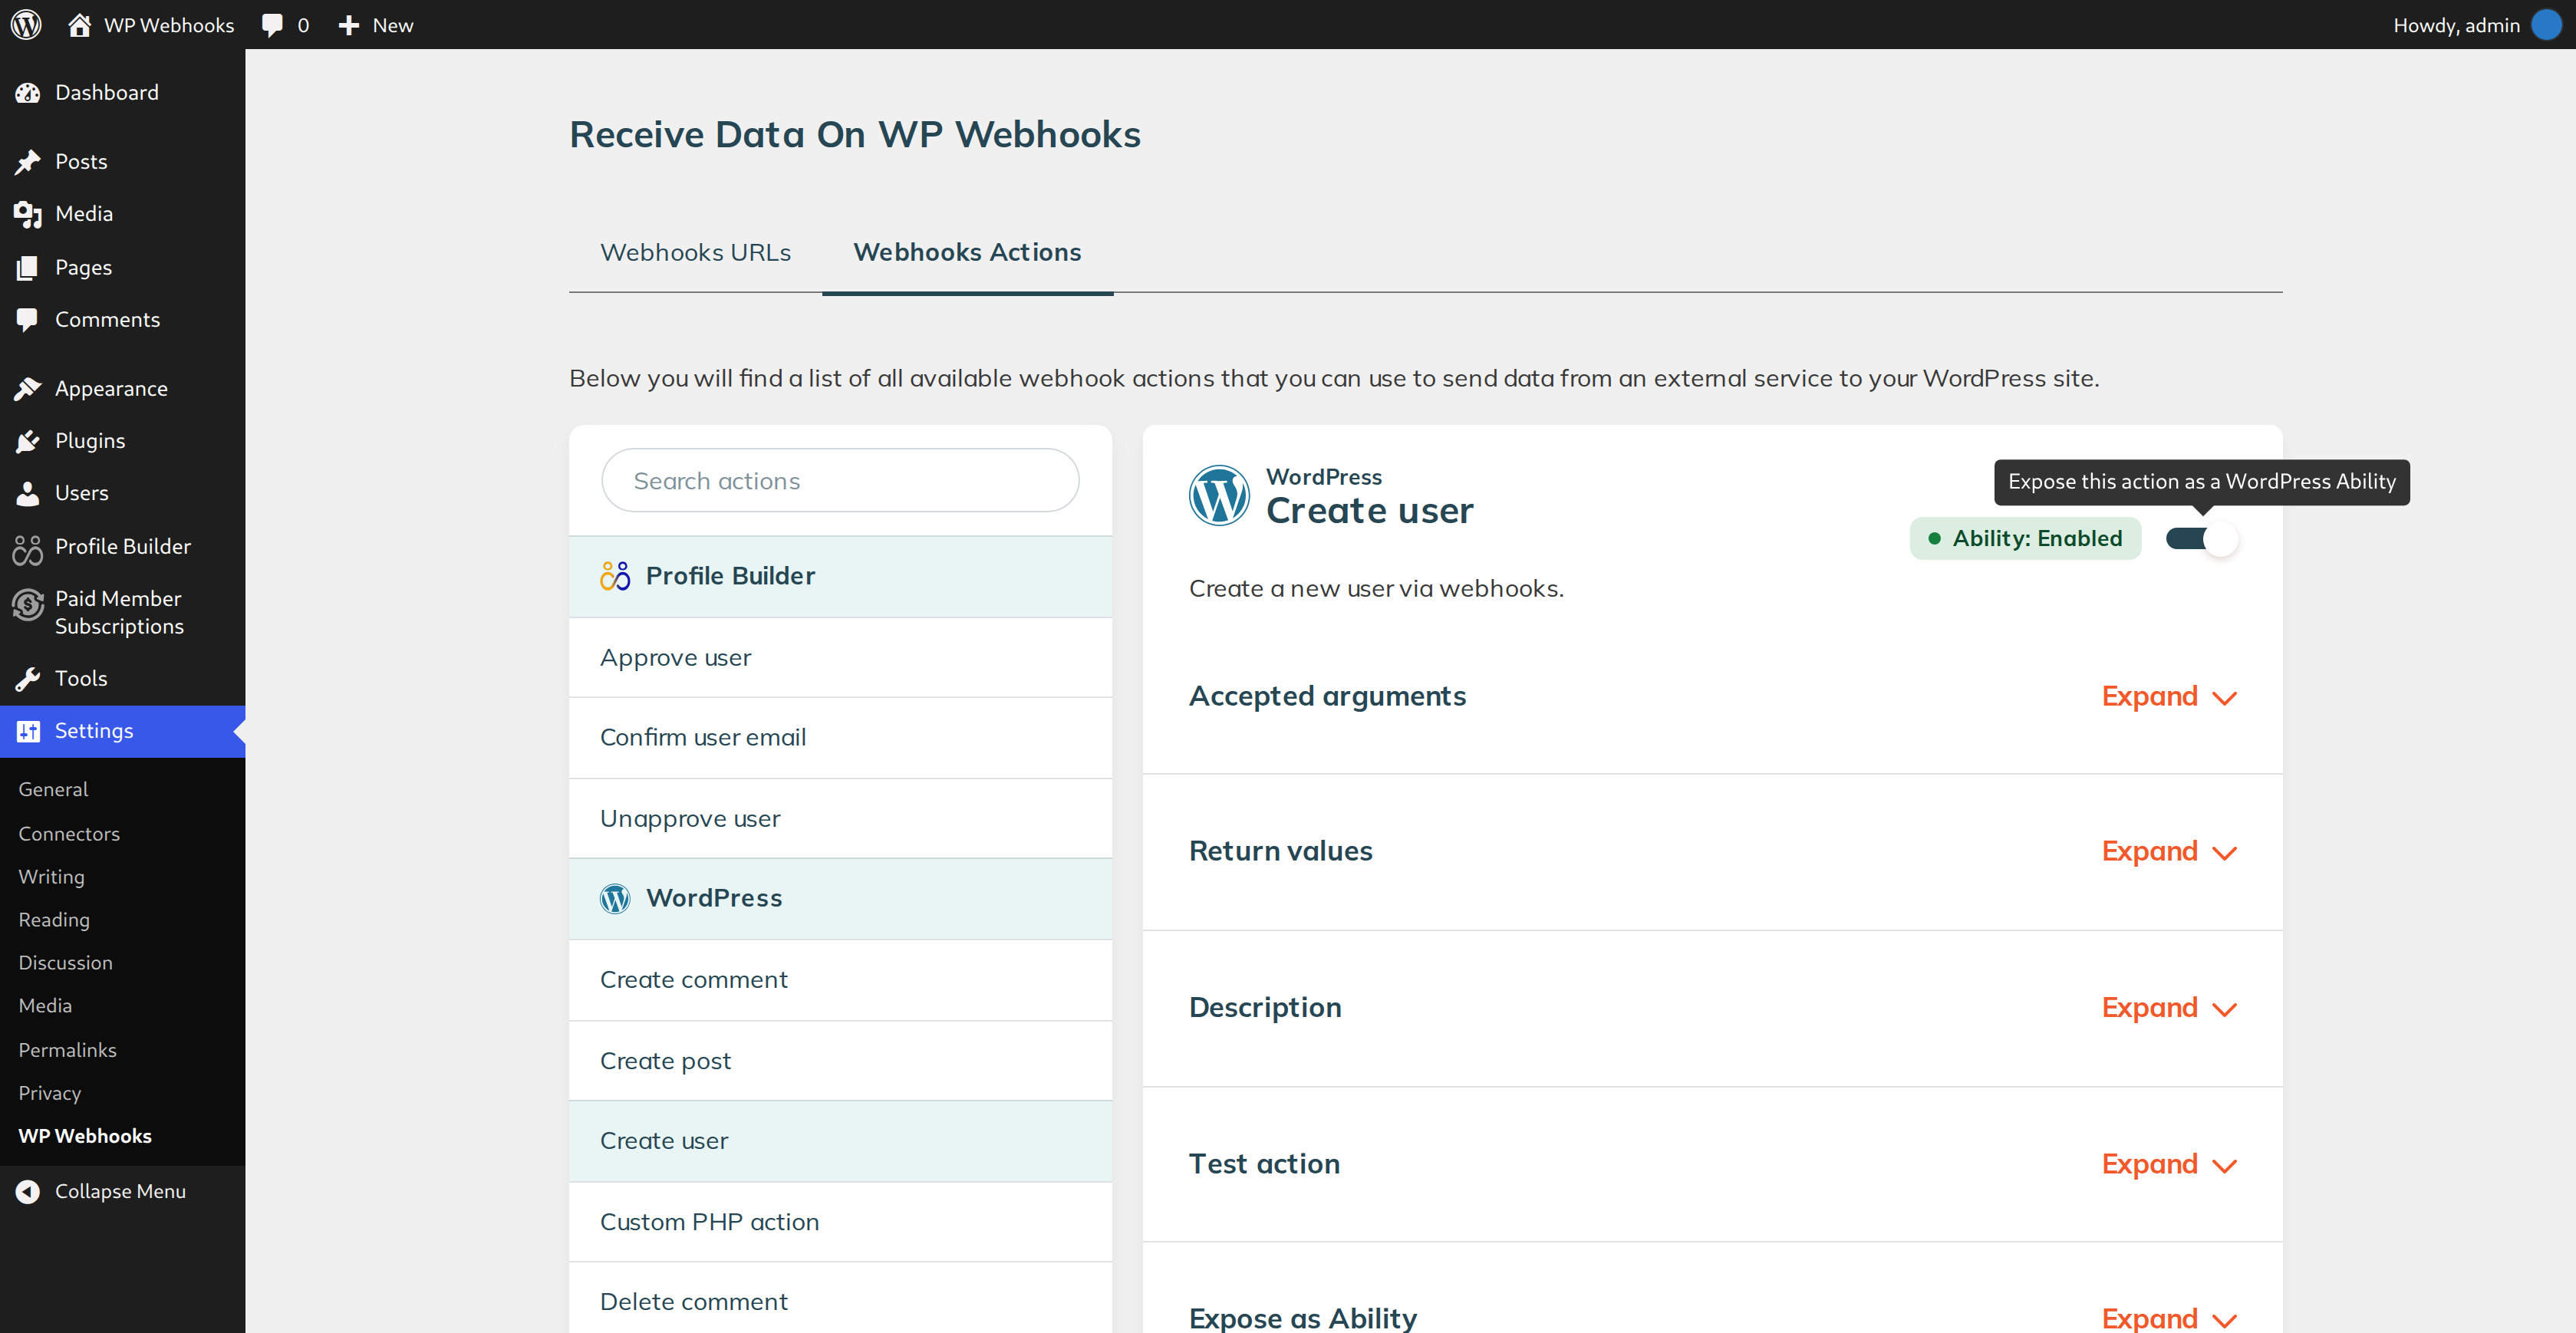Open WP Webhooks in Settings submenu
The image size is (2576, 1333).
[85, 1136]
